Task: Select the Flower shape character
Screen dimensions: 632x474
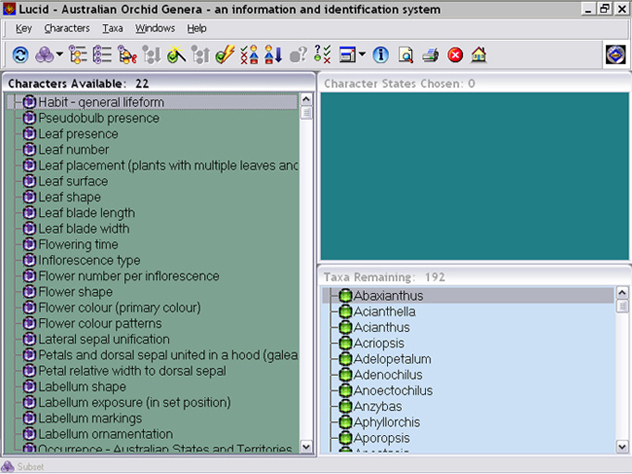Action: 75,292
